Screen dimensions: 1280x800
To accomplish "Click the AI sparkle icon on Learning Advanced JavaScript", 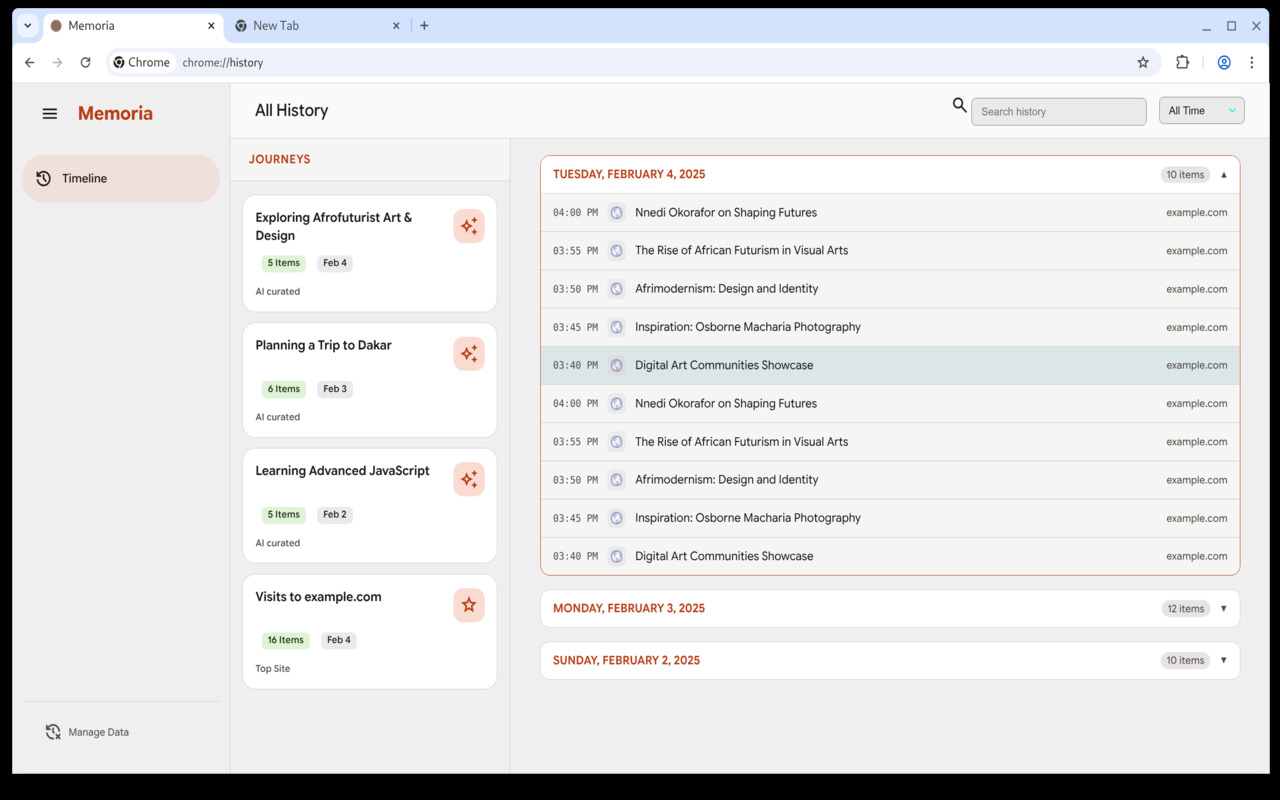I will [x=468, y=478].
